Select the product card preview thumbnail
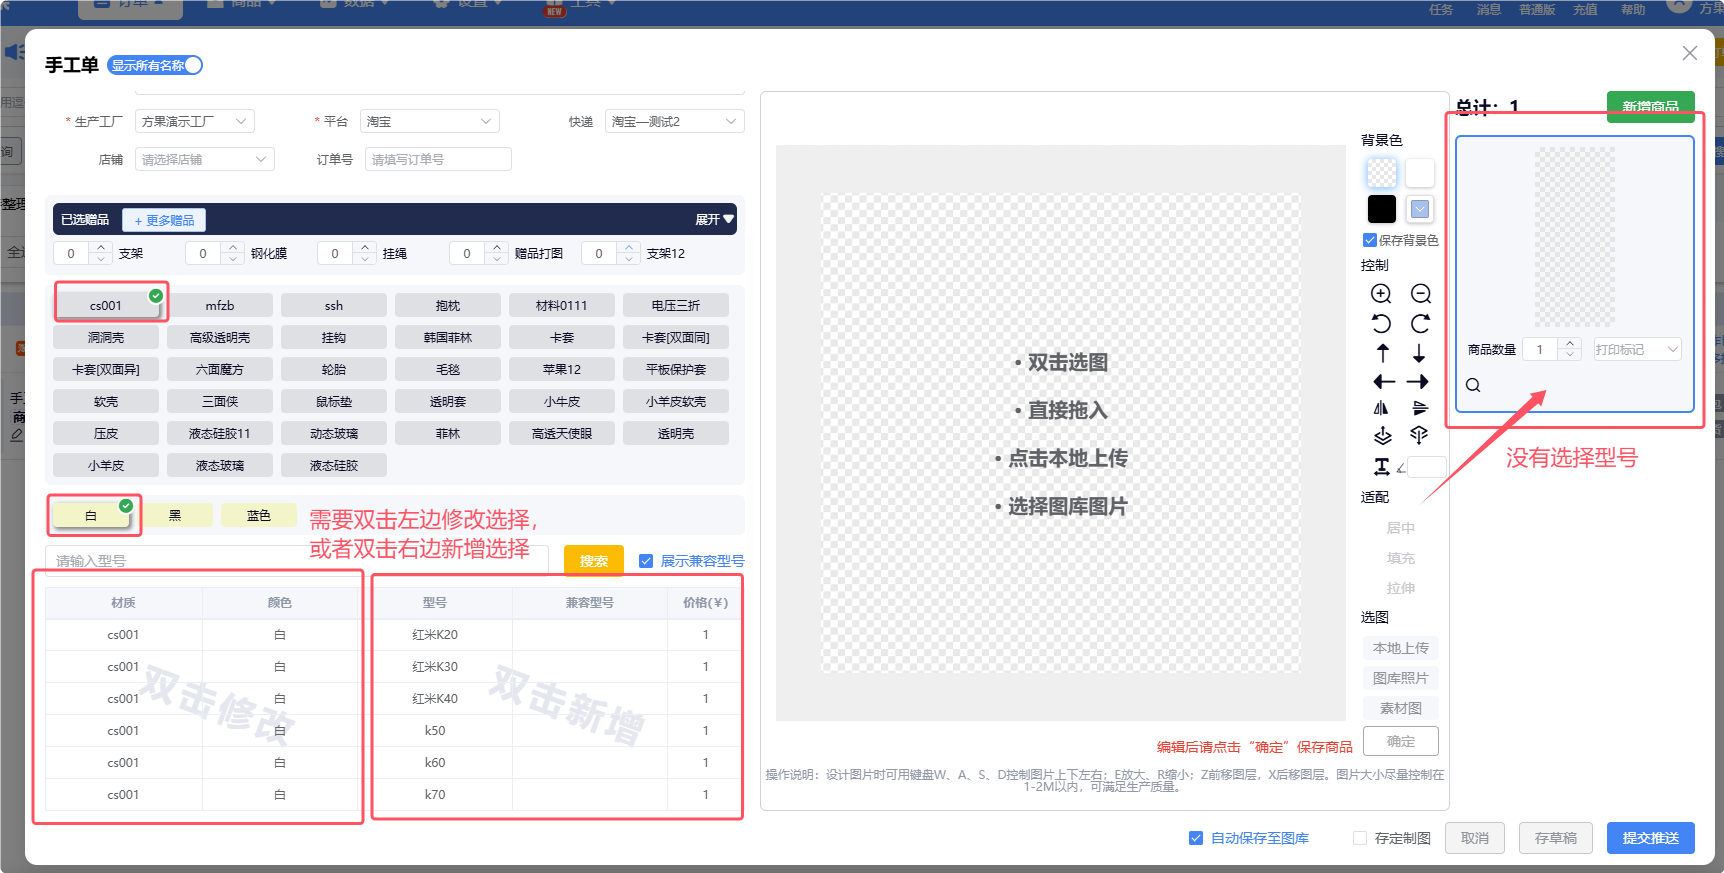The image size is (1724, 873). (x=1575, y=237)
